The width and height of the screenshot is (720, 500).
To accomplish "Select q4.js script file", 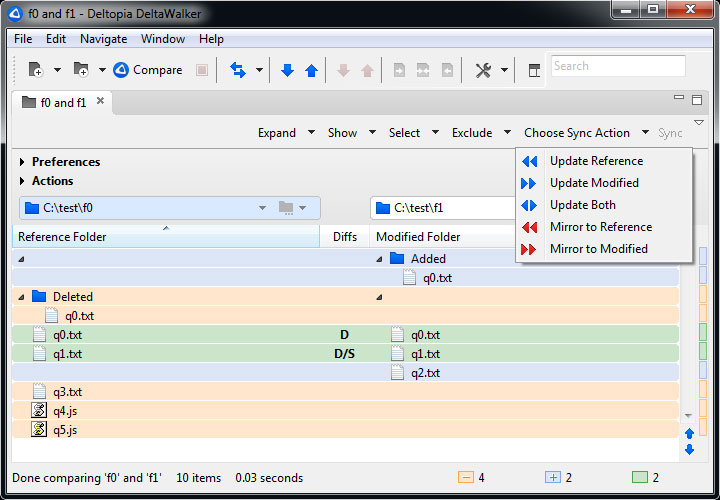I will [65, 411].
